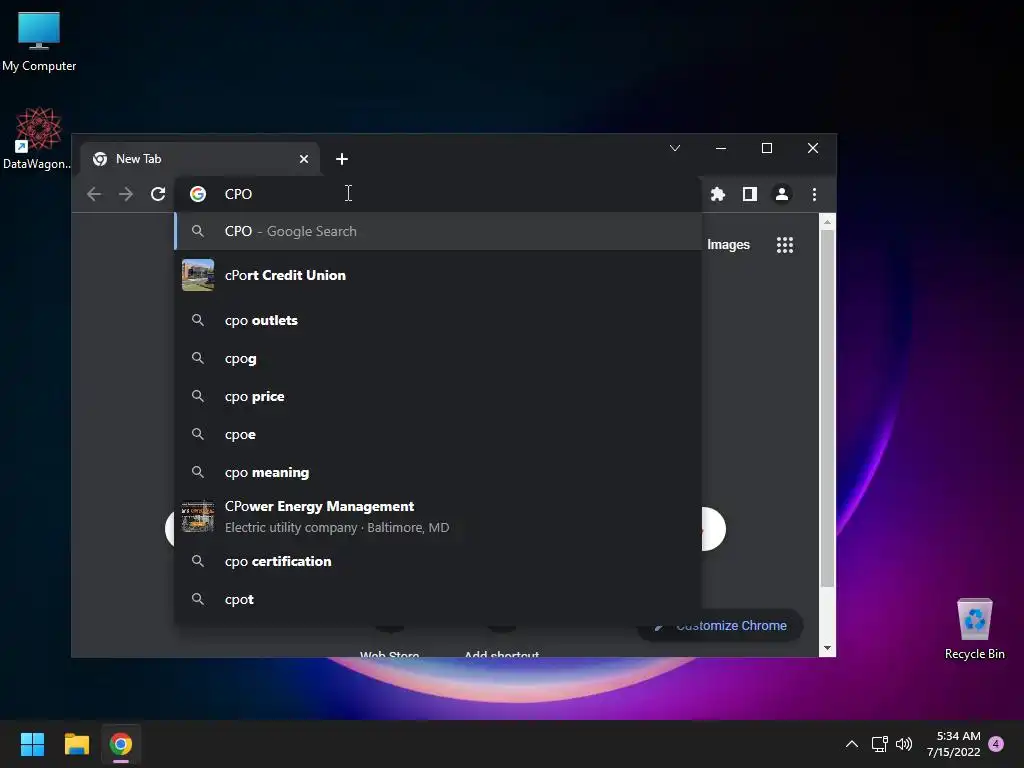Toggle the side panel icon
1024x768 pixels.
point(750,194)
